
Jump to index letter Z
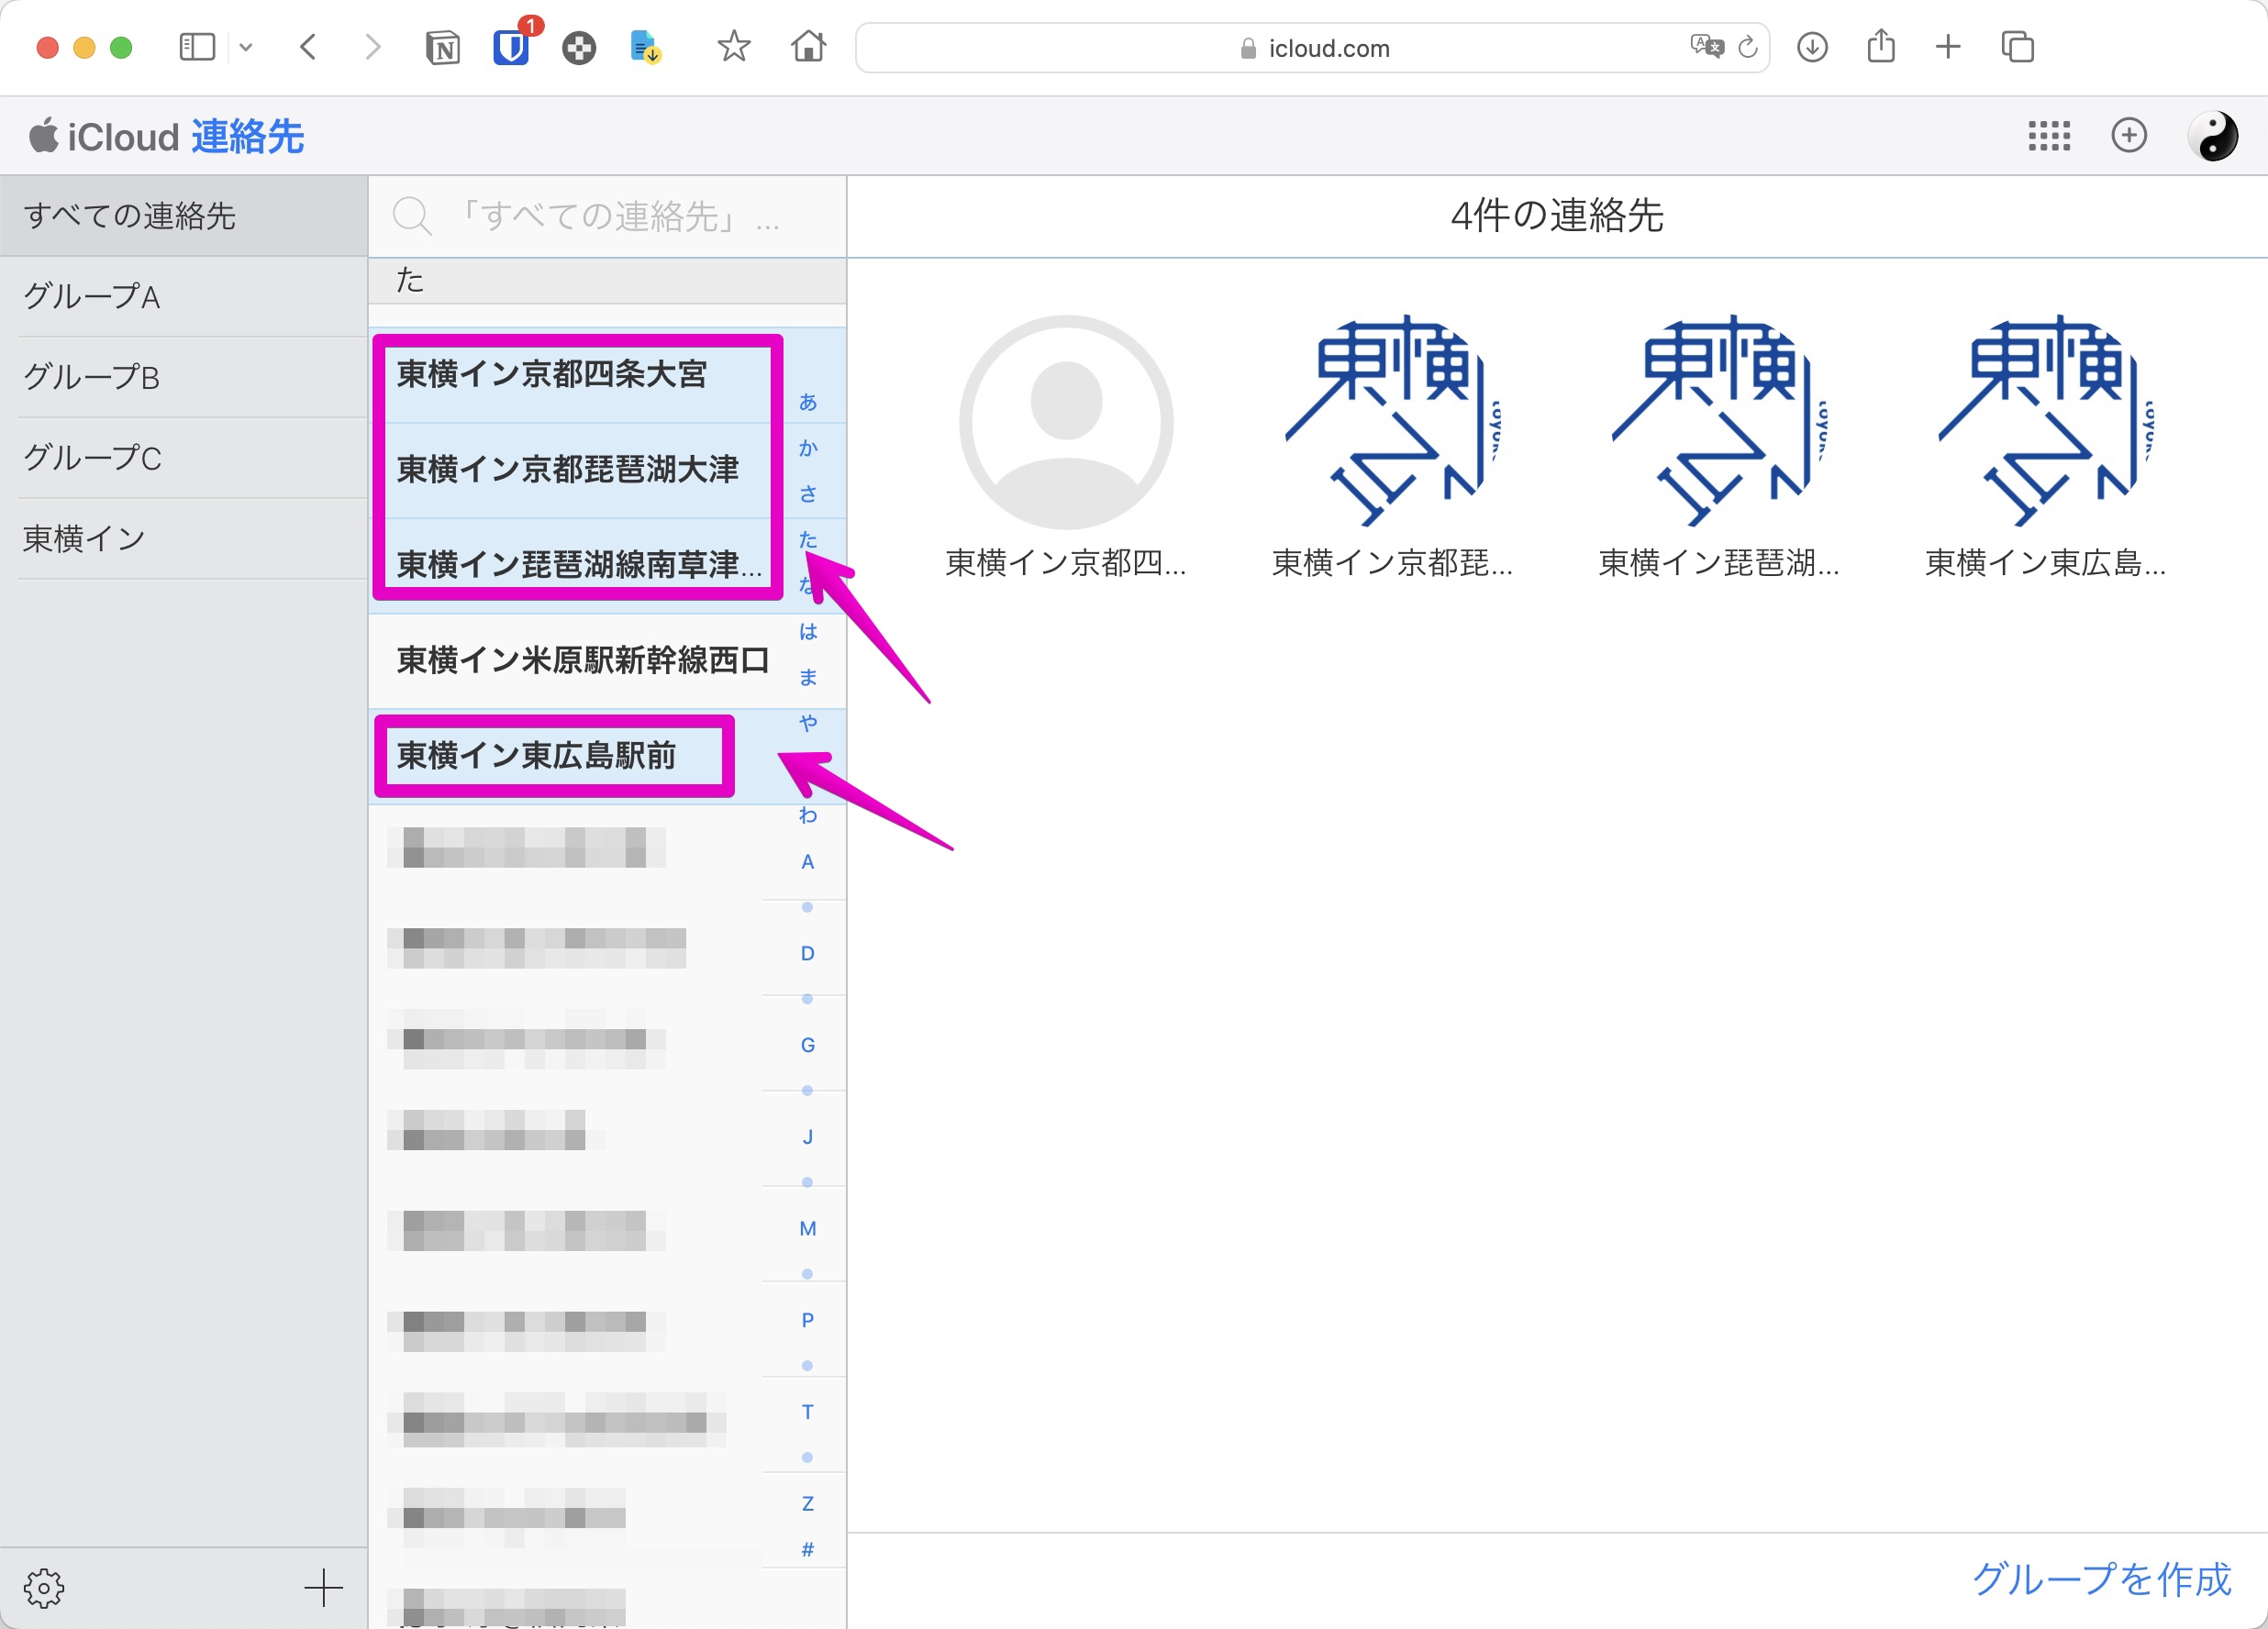pos(807,1503)
